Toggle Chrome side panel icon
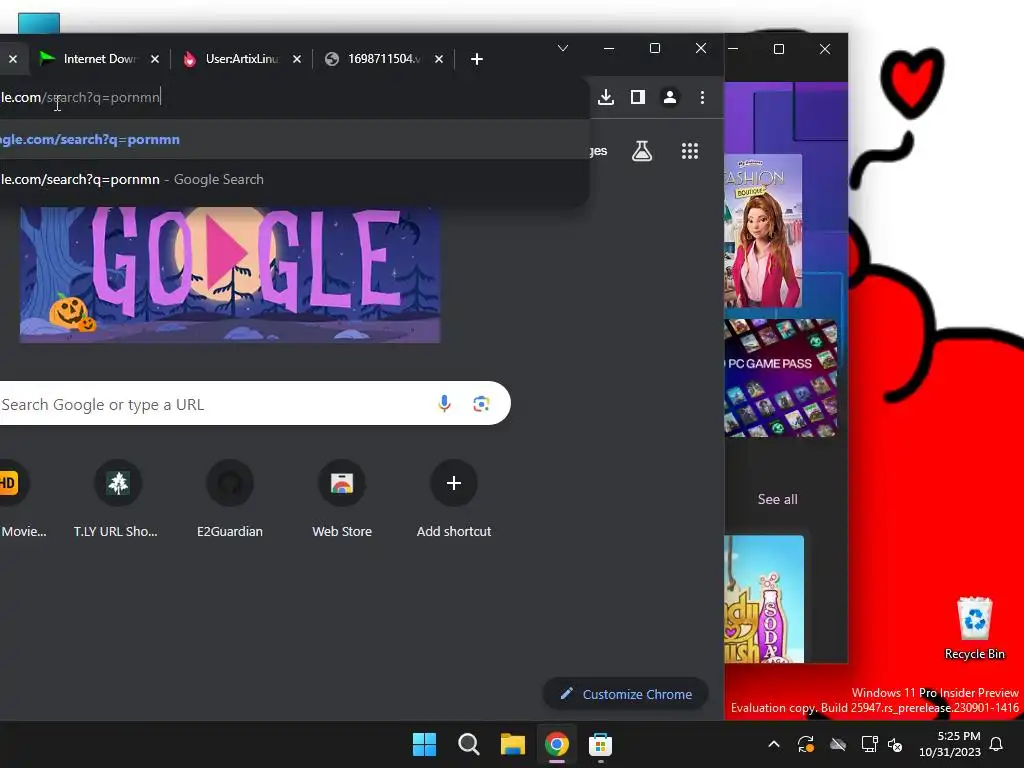The image size is (1024, 768). tap(637, 97)
